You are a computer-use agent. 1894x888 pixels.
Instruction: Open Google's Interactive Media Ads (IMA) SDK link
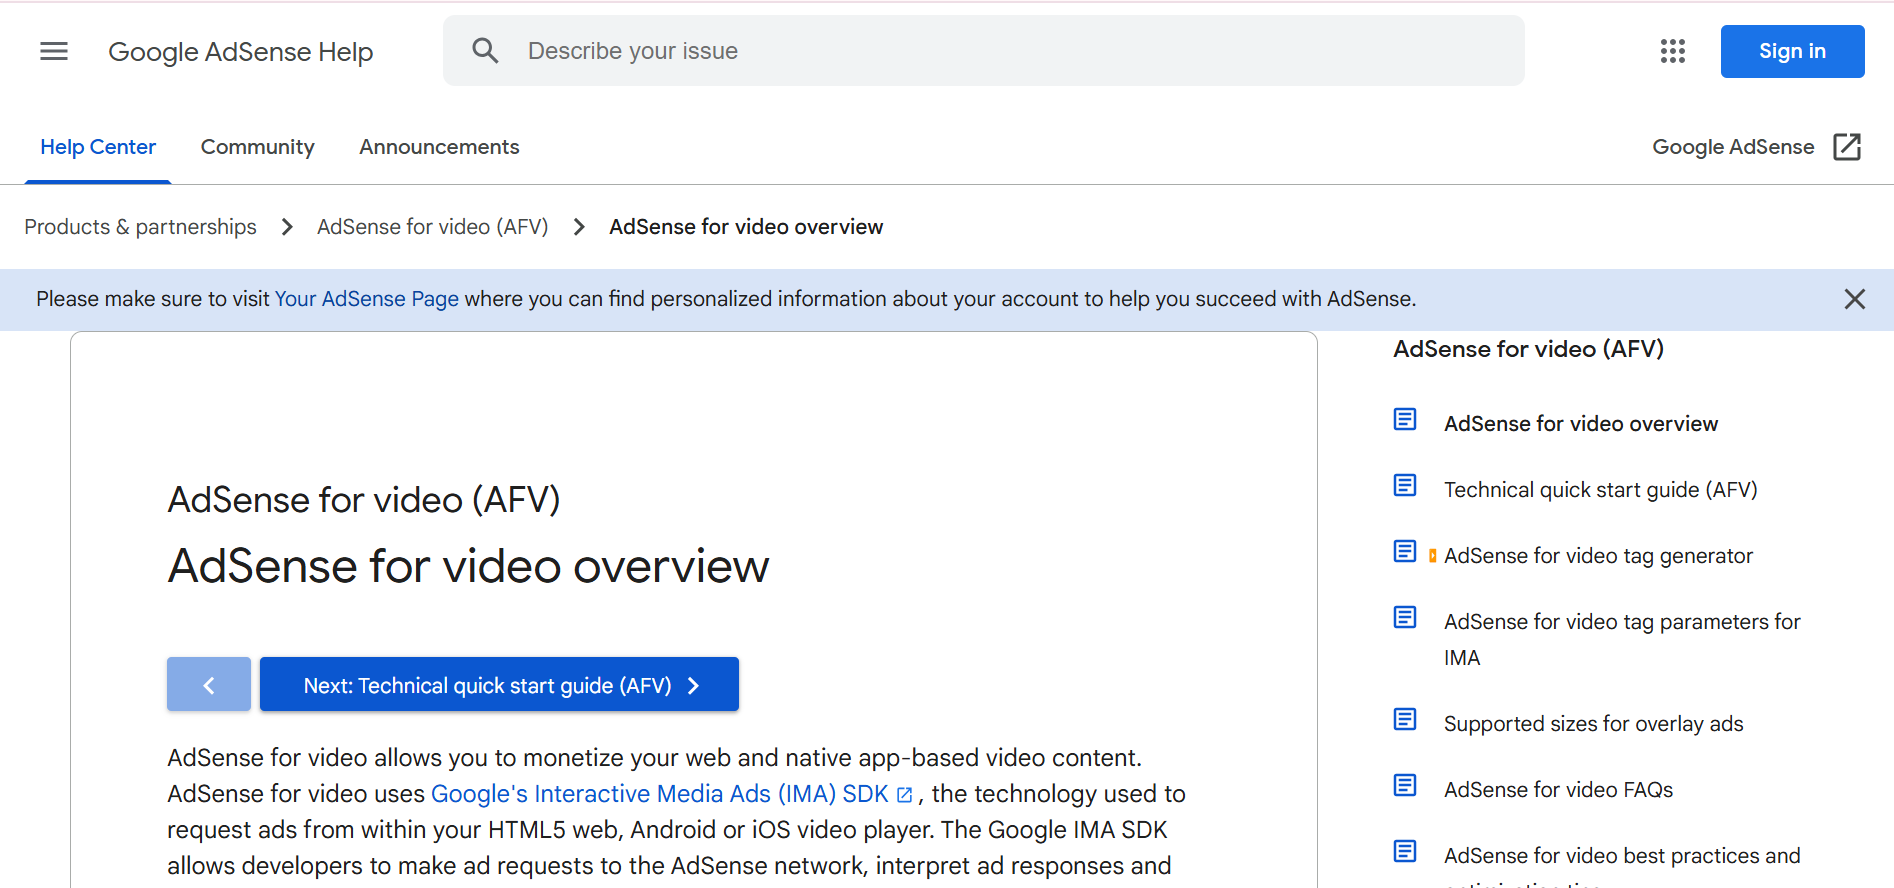tap(660, 794)
